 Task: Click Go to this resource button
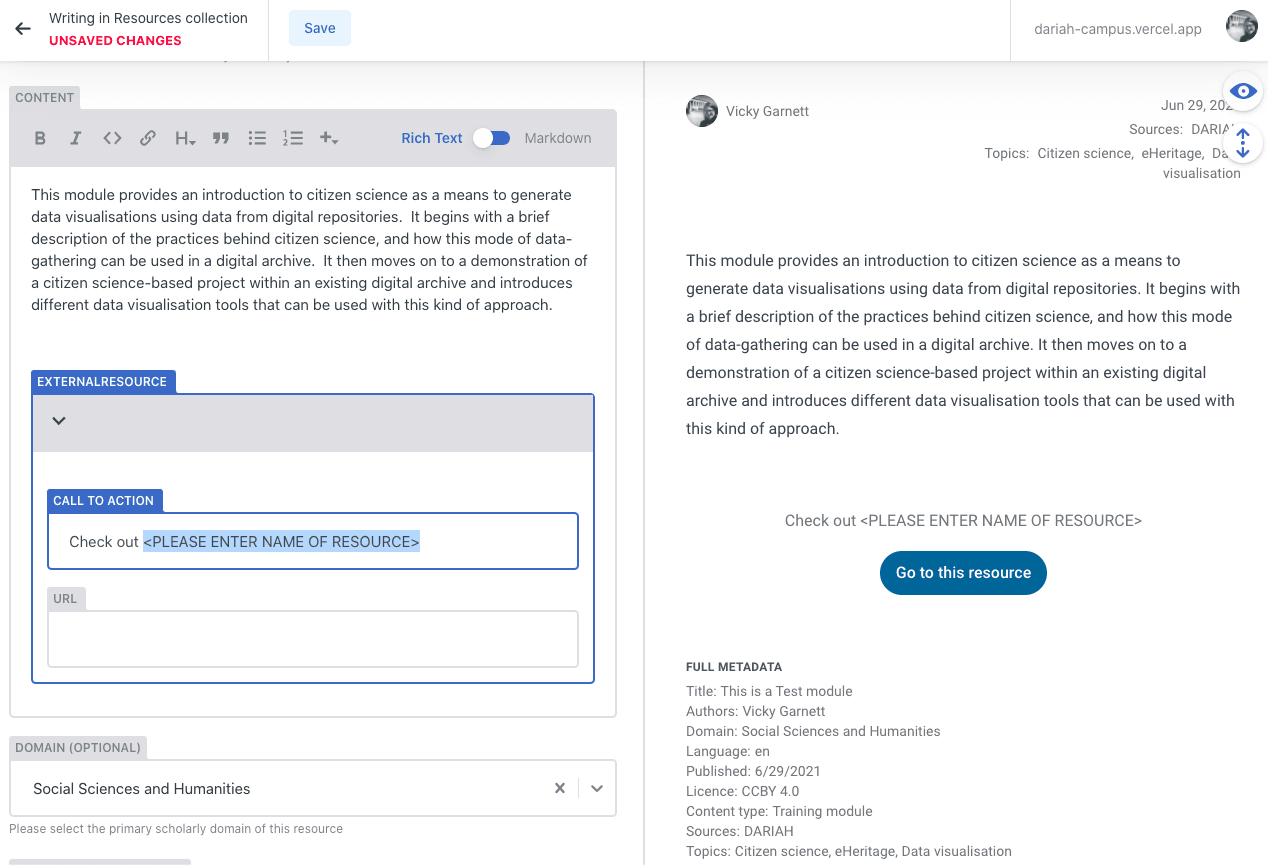[x=963, y=573]
